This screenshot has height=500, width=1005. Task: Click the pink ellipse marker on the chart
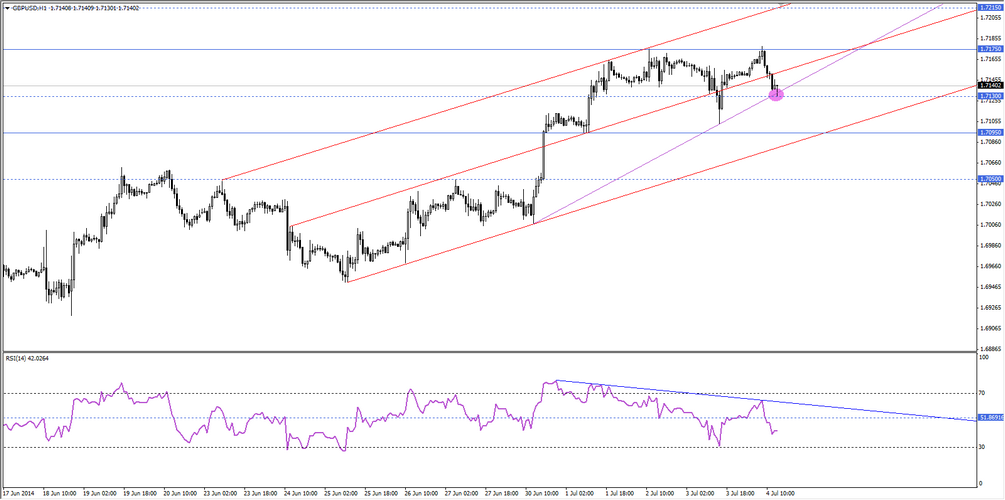pyautogui.click(x=776, y=95)
